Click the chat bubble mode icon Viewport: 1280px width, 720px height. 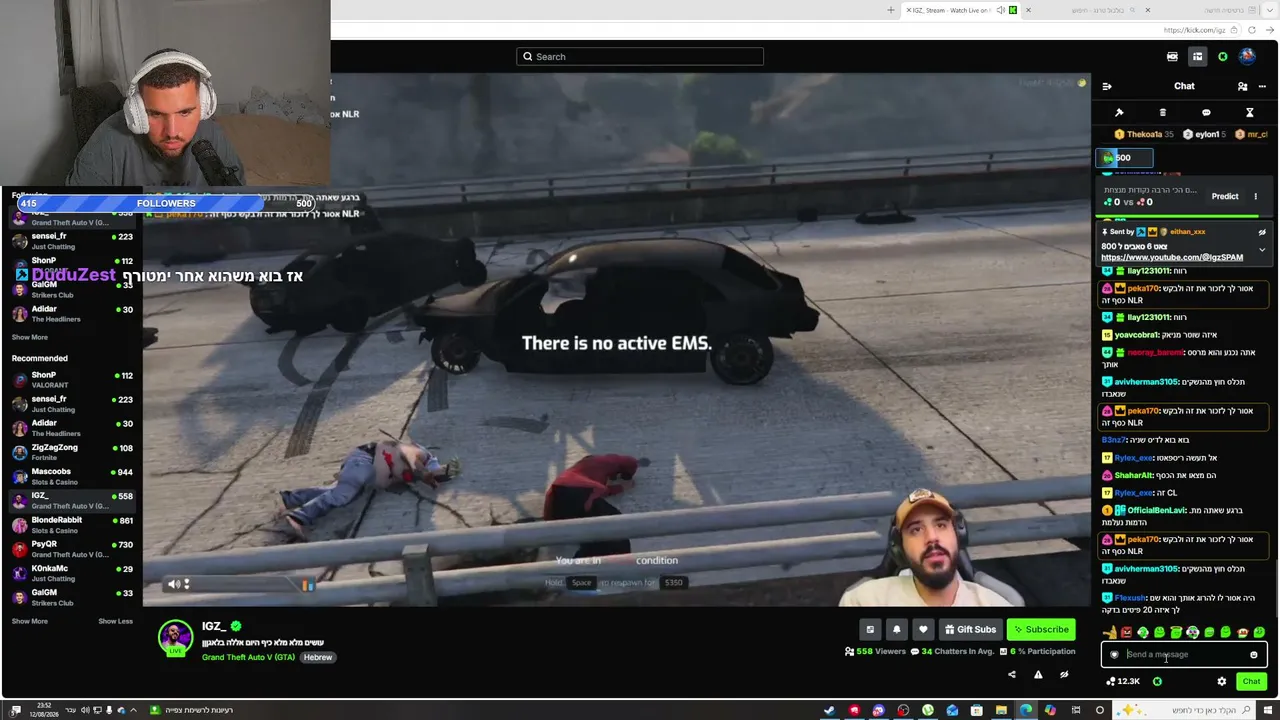(x=1206, y=113)
